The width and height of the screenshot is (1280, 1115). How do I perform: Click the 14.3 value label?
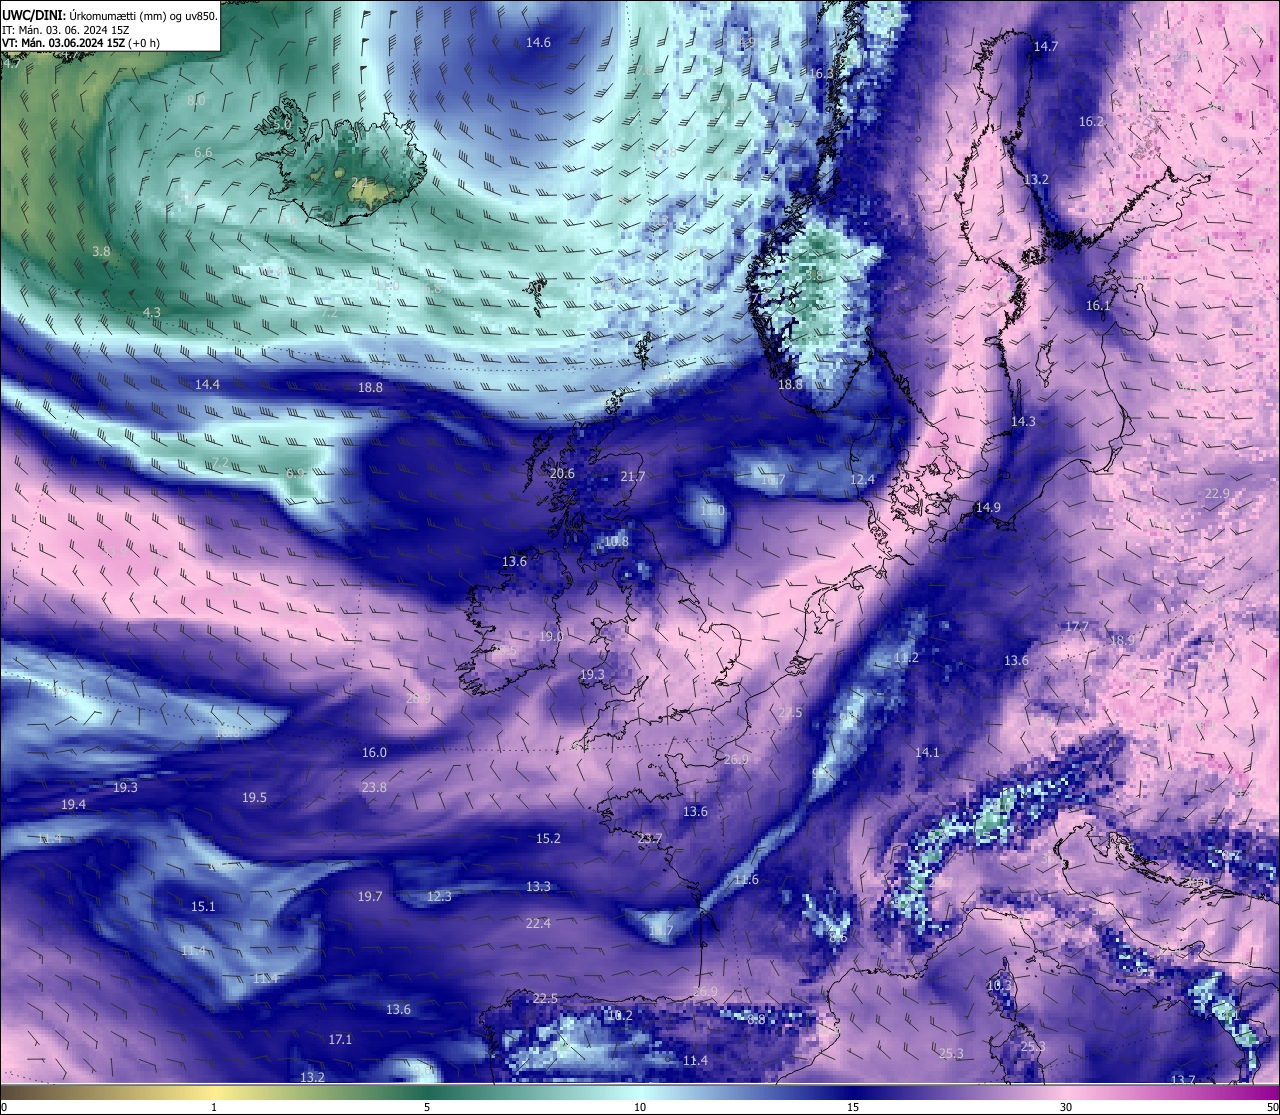[x=1023, y=421]
